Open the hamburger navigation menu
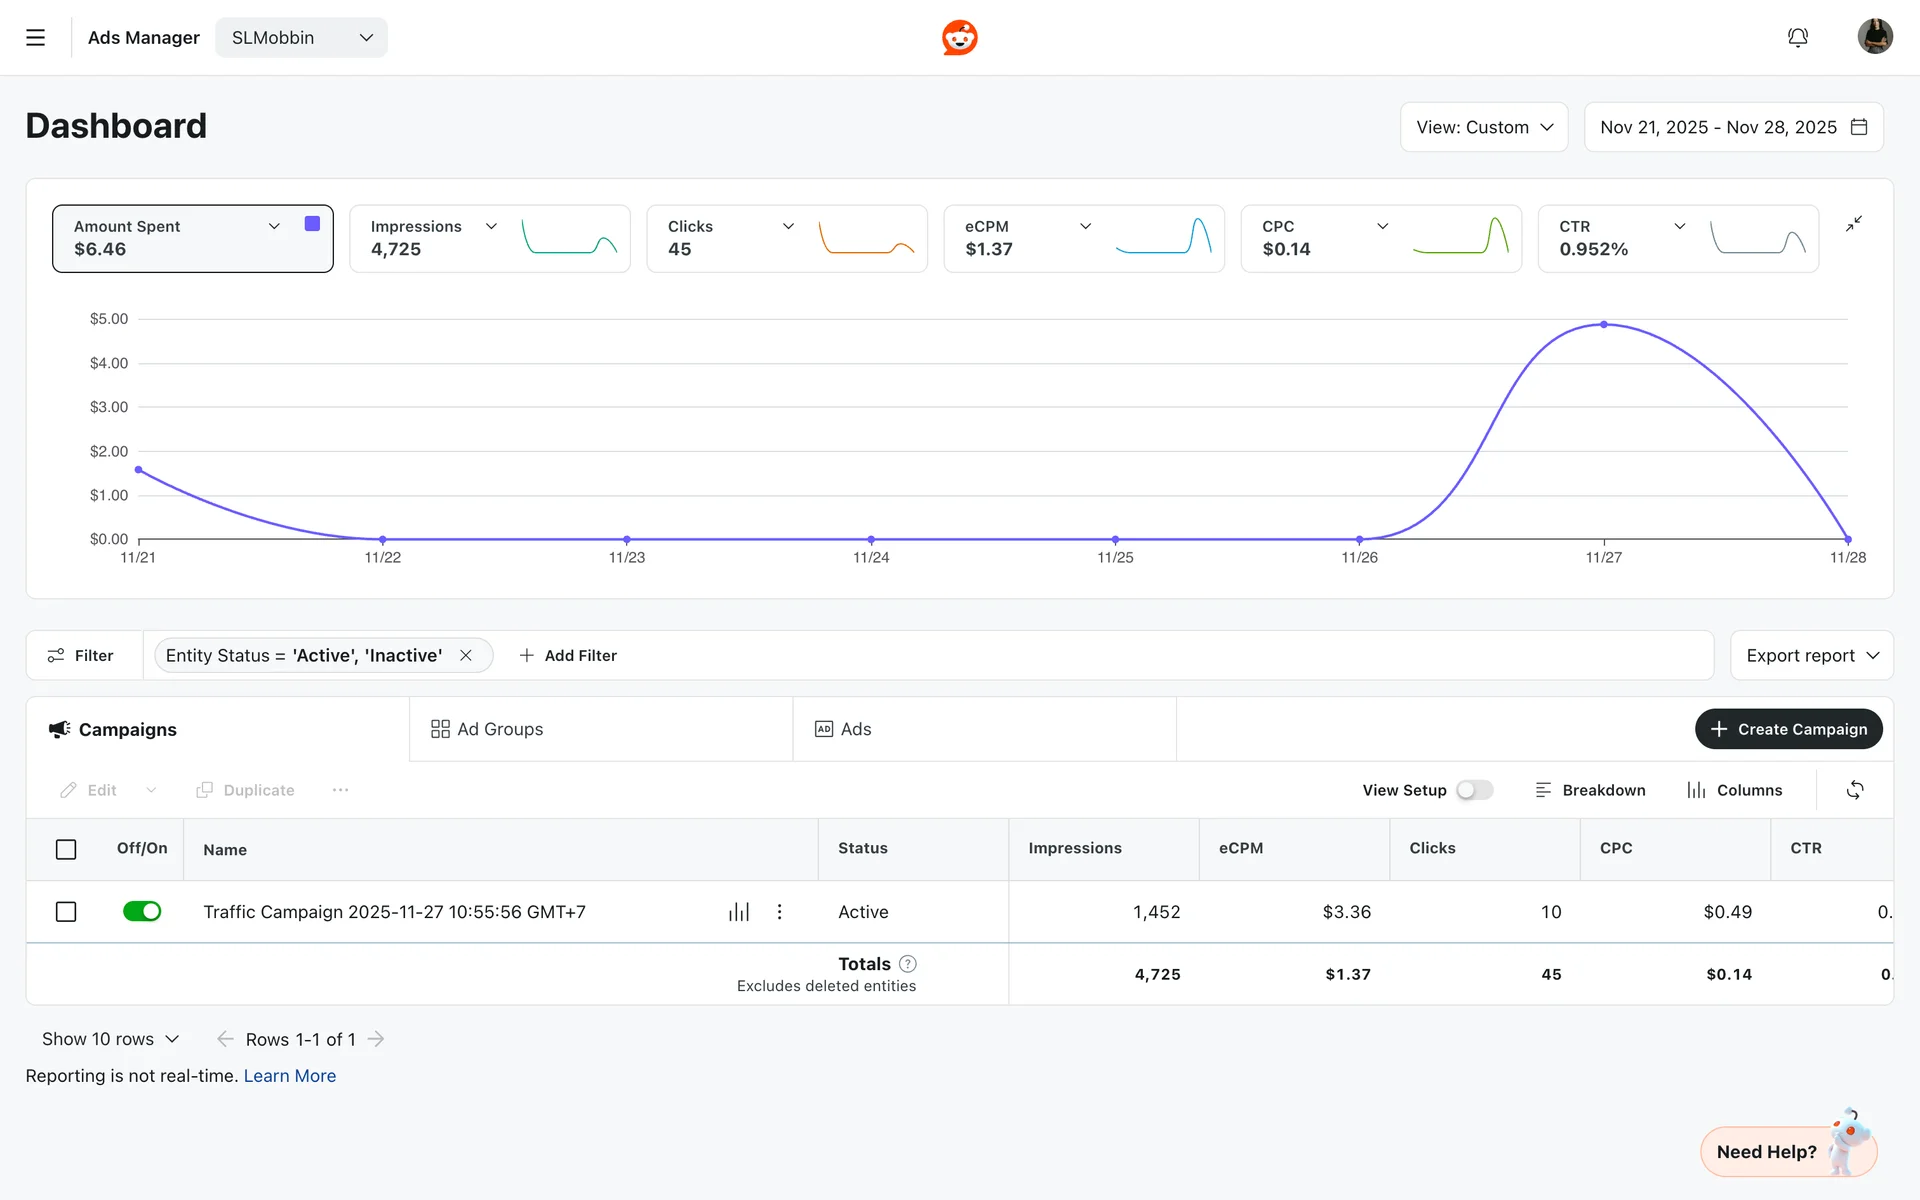Viewport: 1920px width, 1200px height. [x=35, y=38]
